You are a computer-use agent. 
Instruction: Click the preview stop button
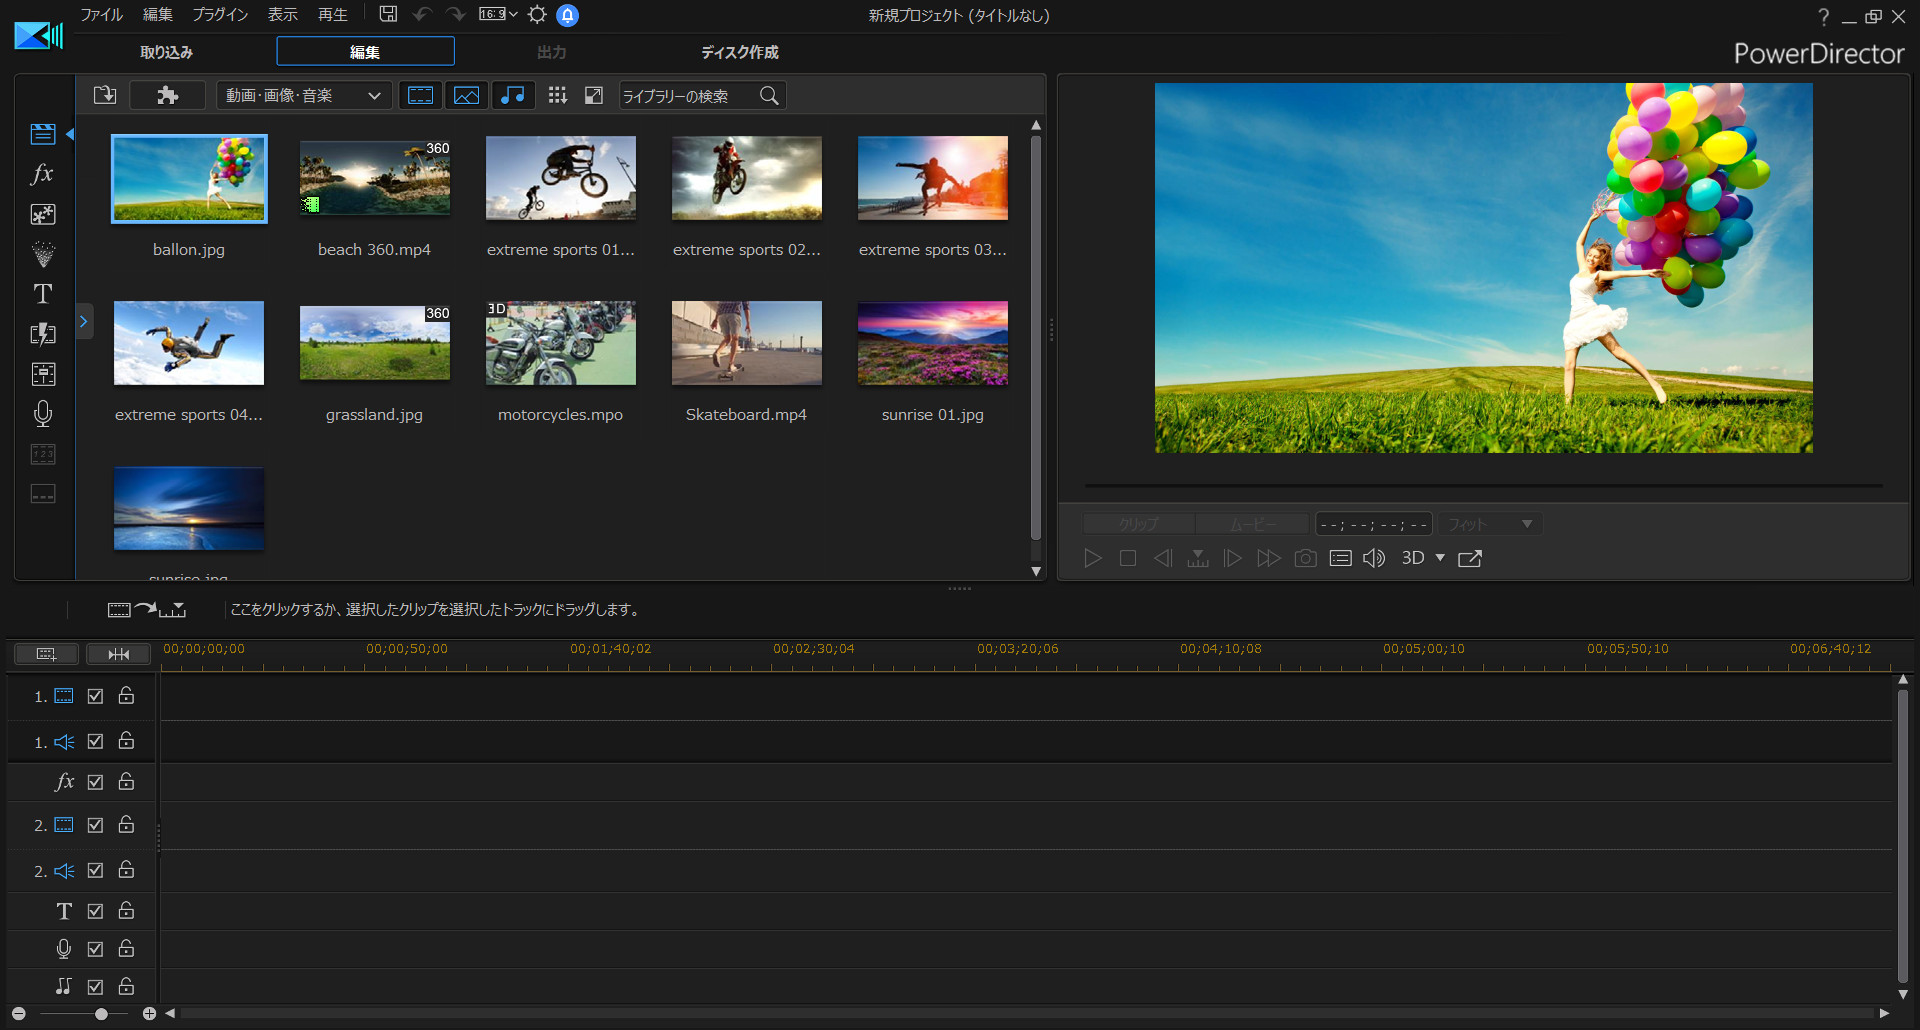(x=1128, y=558)
